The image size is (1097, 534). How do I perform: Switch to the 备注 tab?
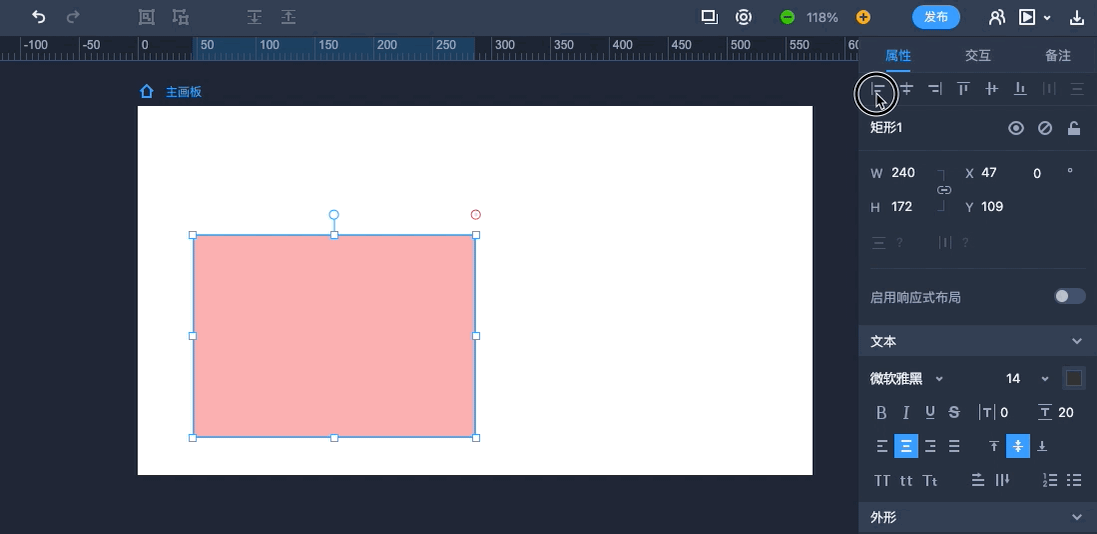tap(1057, 56)
